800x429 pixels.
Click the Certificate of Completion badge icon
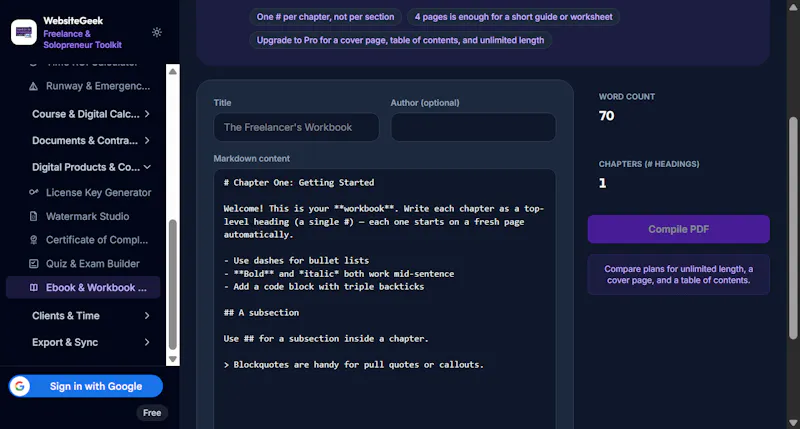click(34, 240)
